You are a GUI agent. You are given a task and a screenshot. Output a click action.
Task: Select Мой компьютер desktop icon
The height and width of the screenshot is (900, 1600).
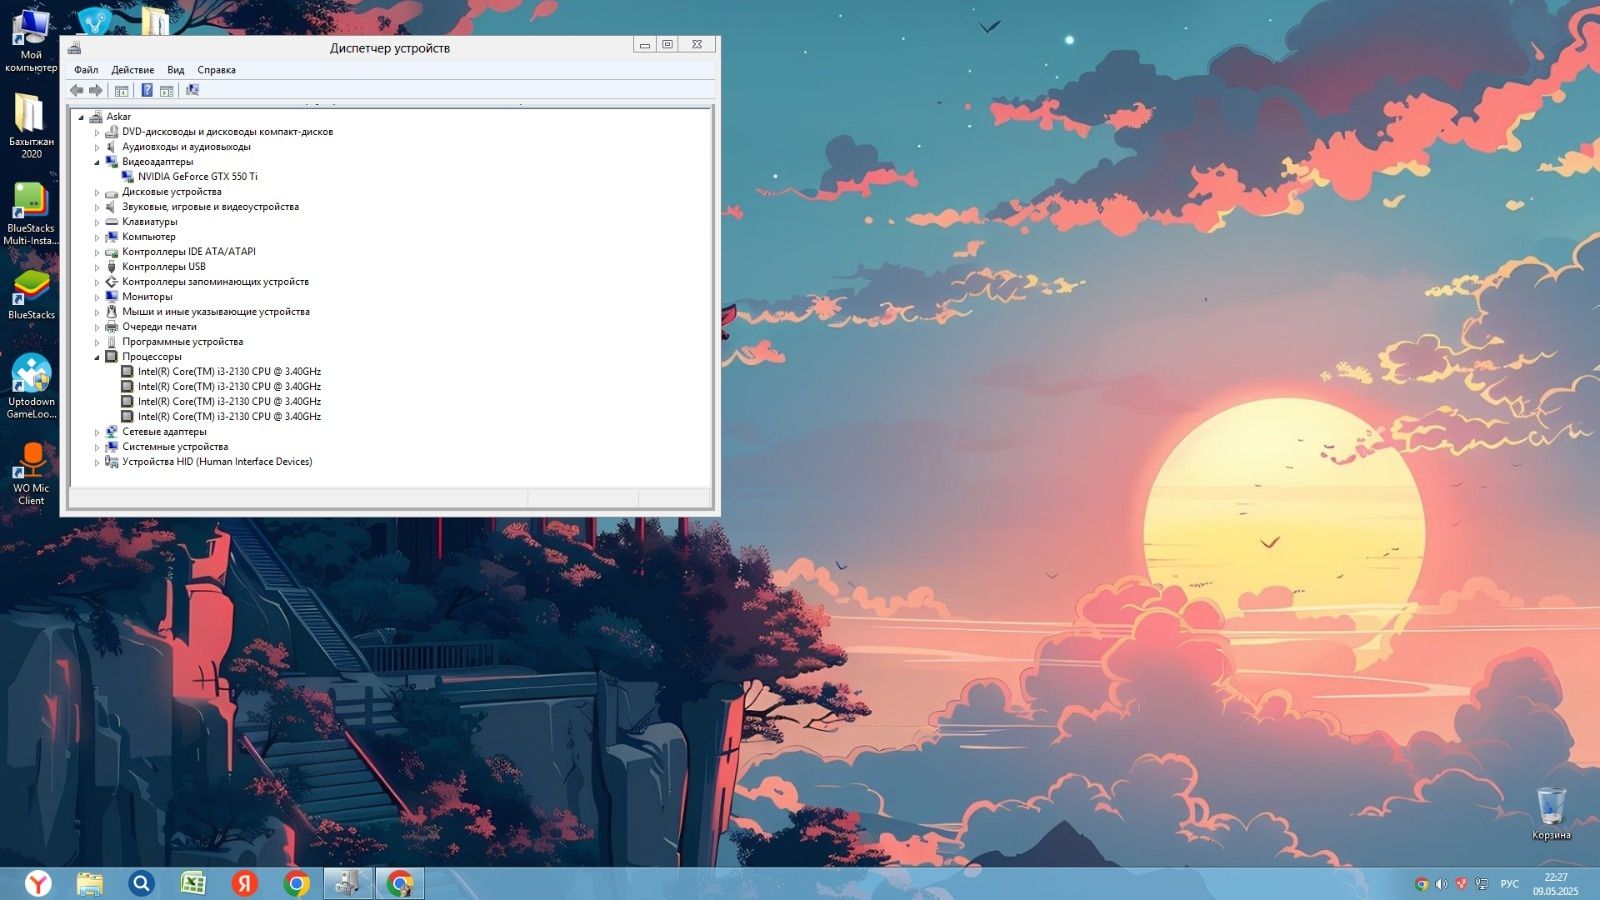31,40
